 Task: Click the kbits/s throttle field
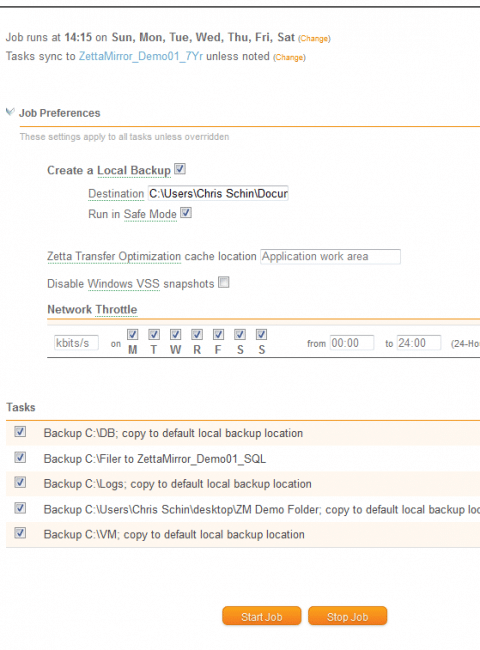(x=76, y=343)
